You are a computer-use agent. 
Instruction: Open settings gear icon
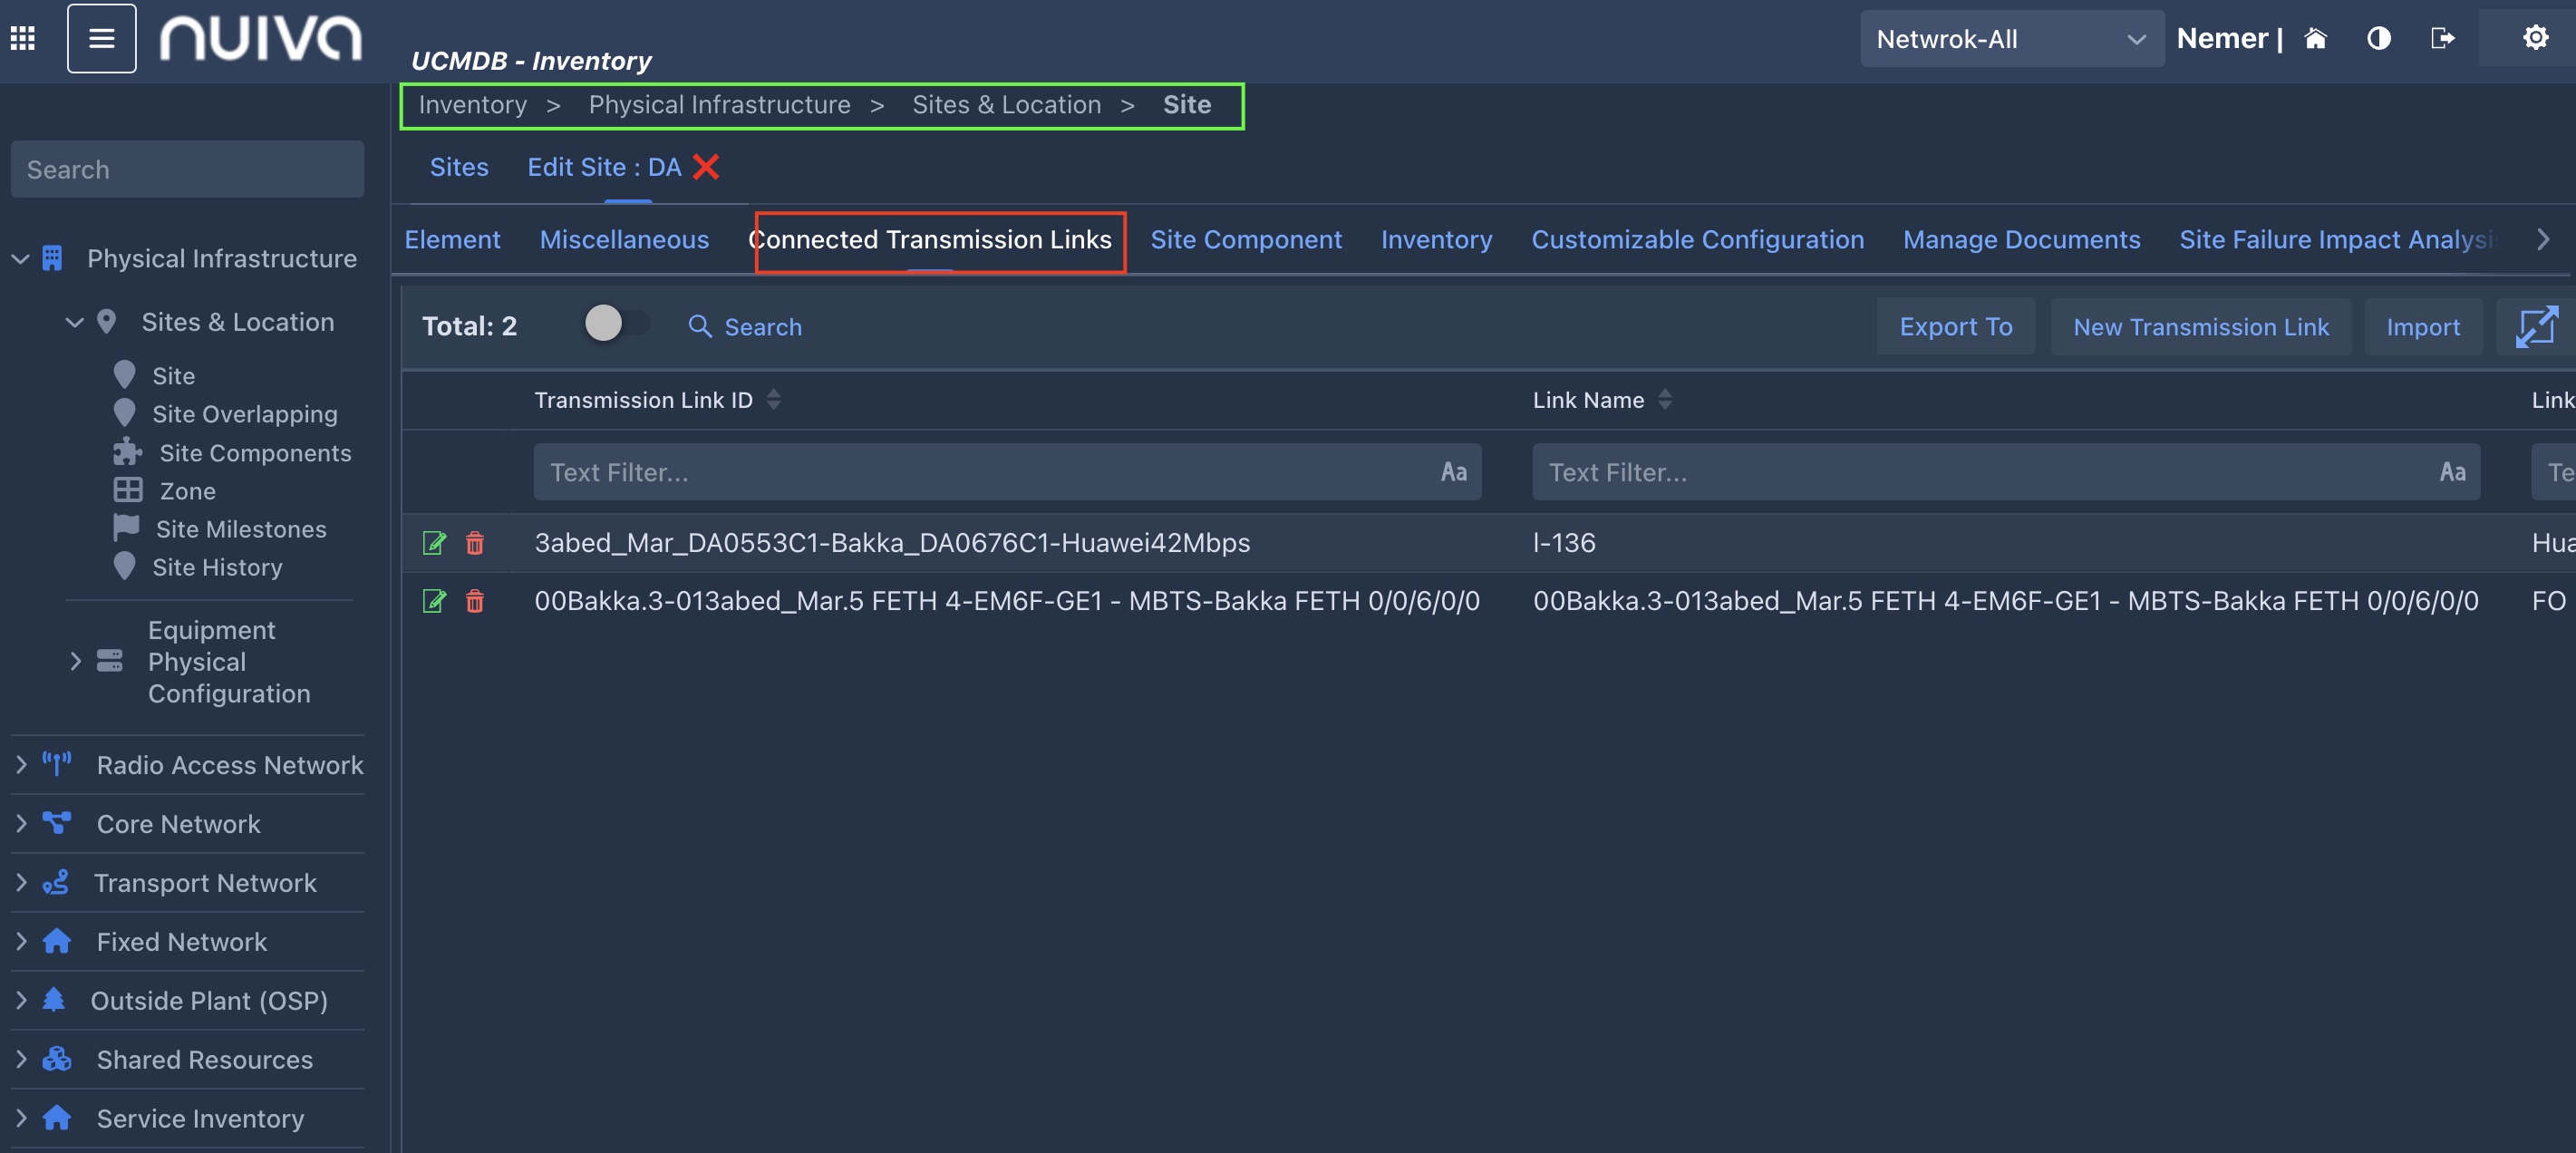click(2535, 38)
